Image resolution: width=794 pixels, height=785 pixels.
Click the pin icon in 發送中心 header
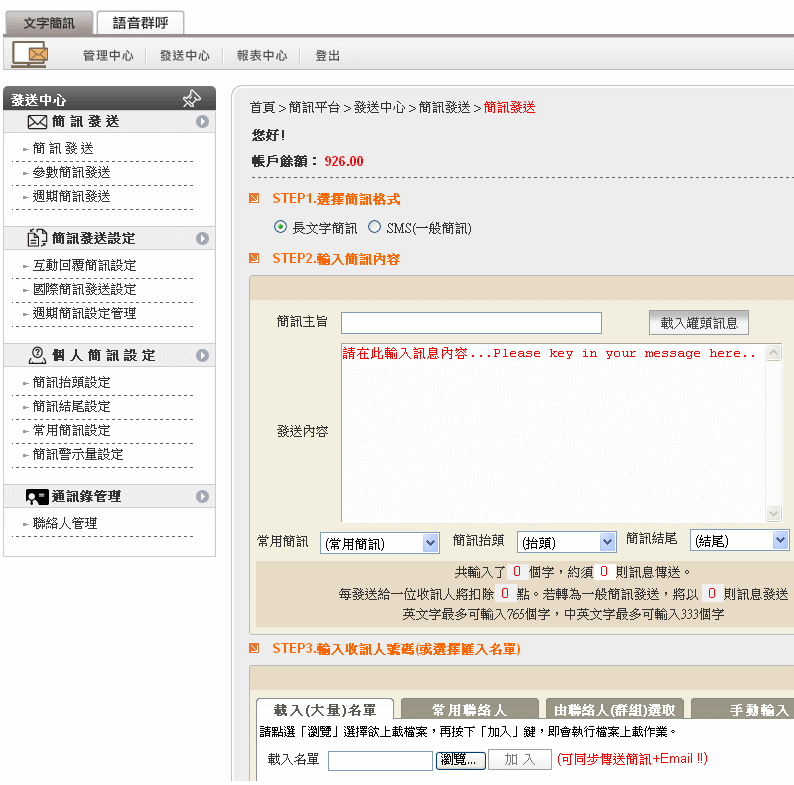click(192, 98)
